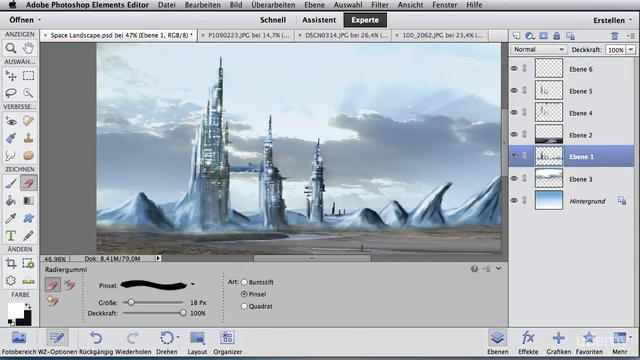Image resolution: width=640 pixels, height=360 pixels.
Task: Open the Filter menu
Action: pyautogui.click(x=380, y=5)
